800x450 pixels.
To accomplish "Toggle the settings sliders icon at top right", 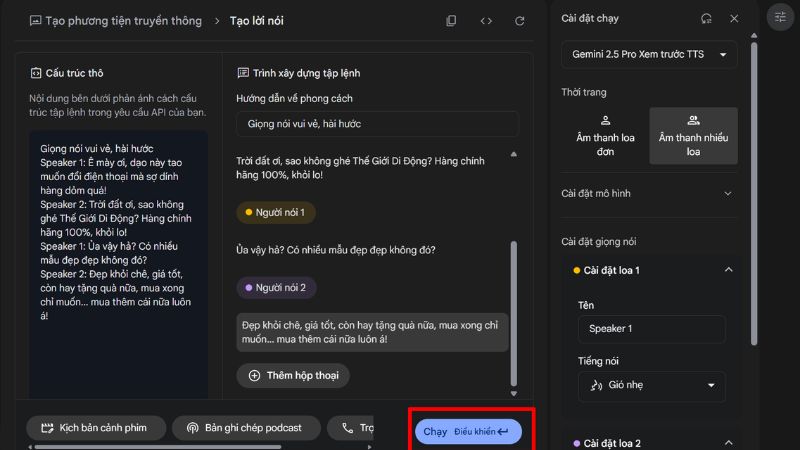I will tap(780, 17).
